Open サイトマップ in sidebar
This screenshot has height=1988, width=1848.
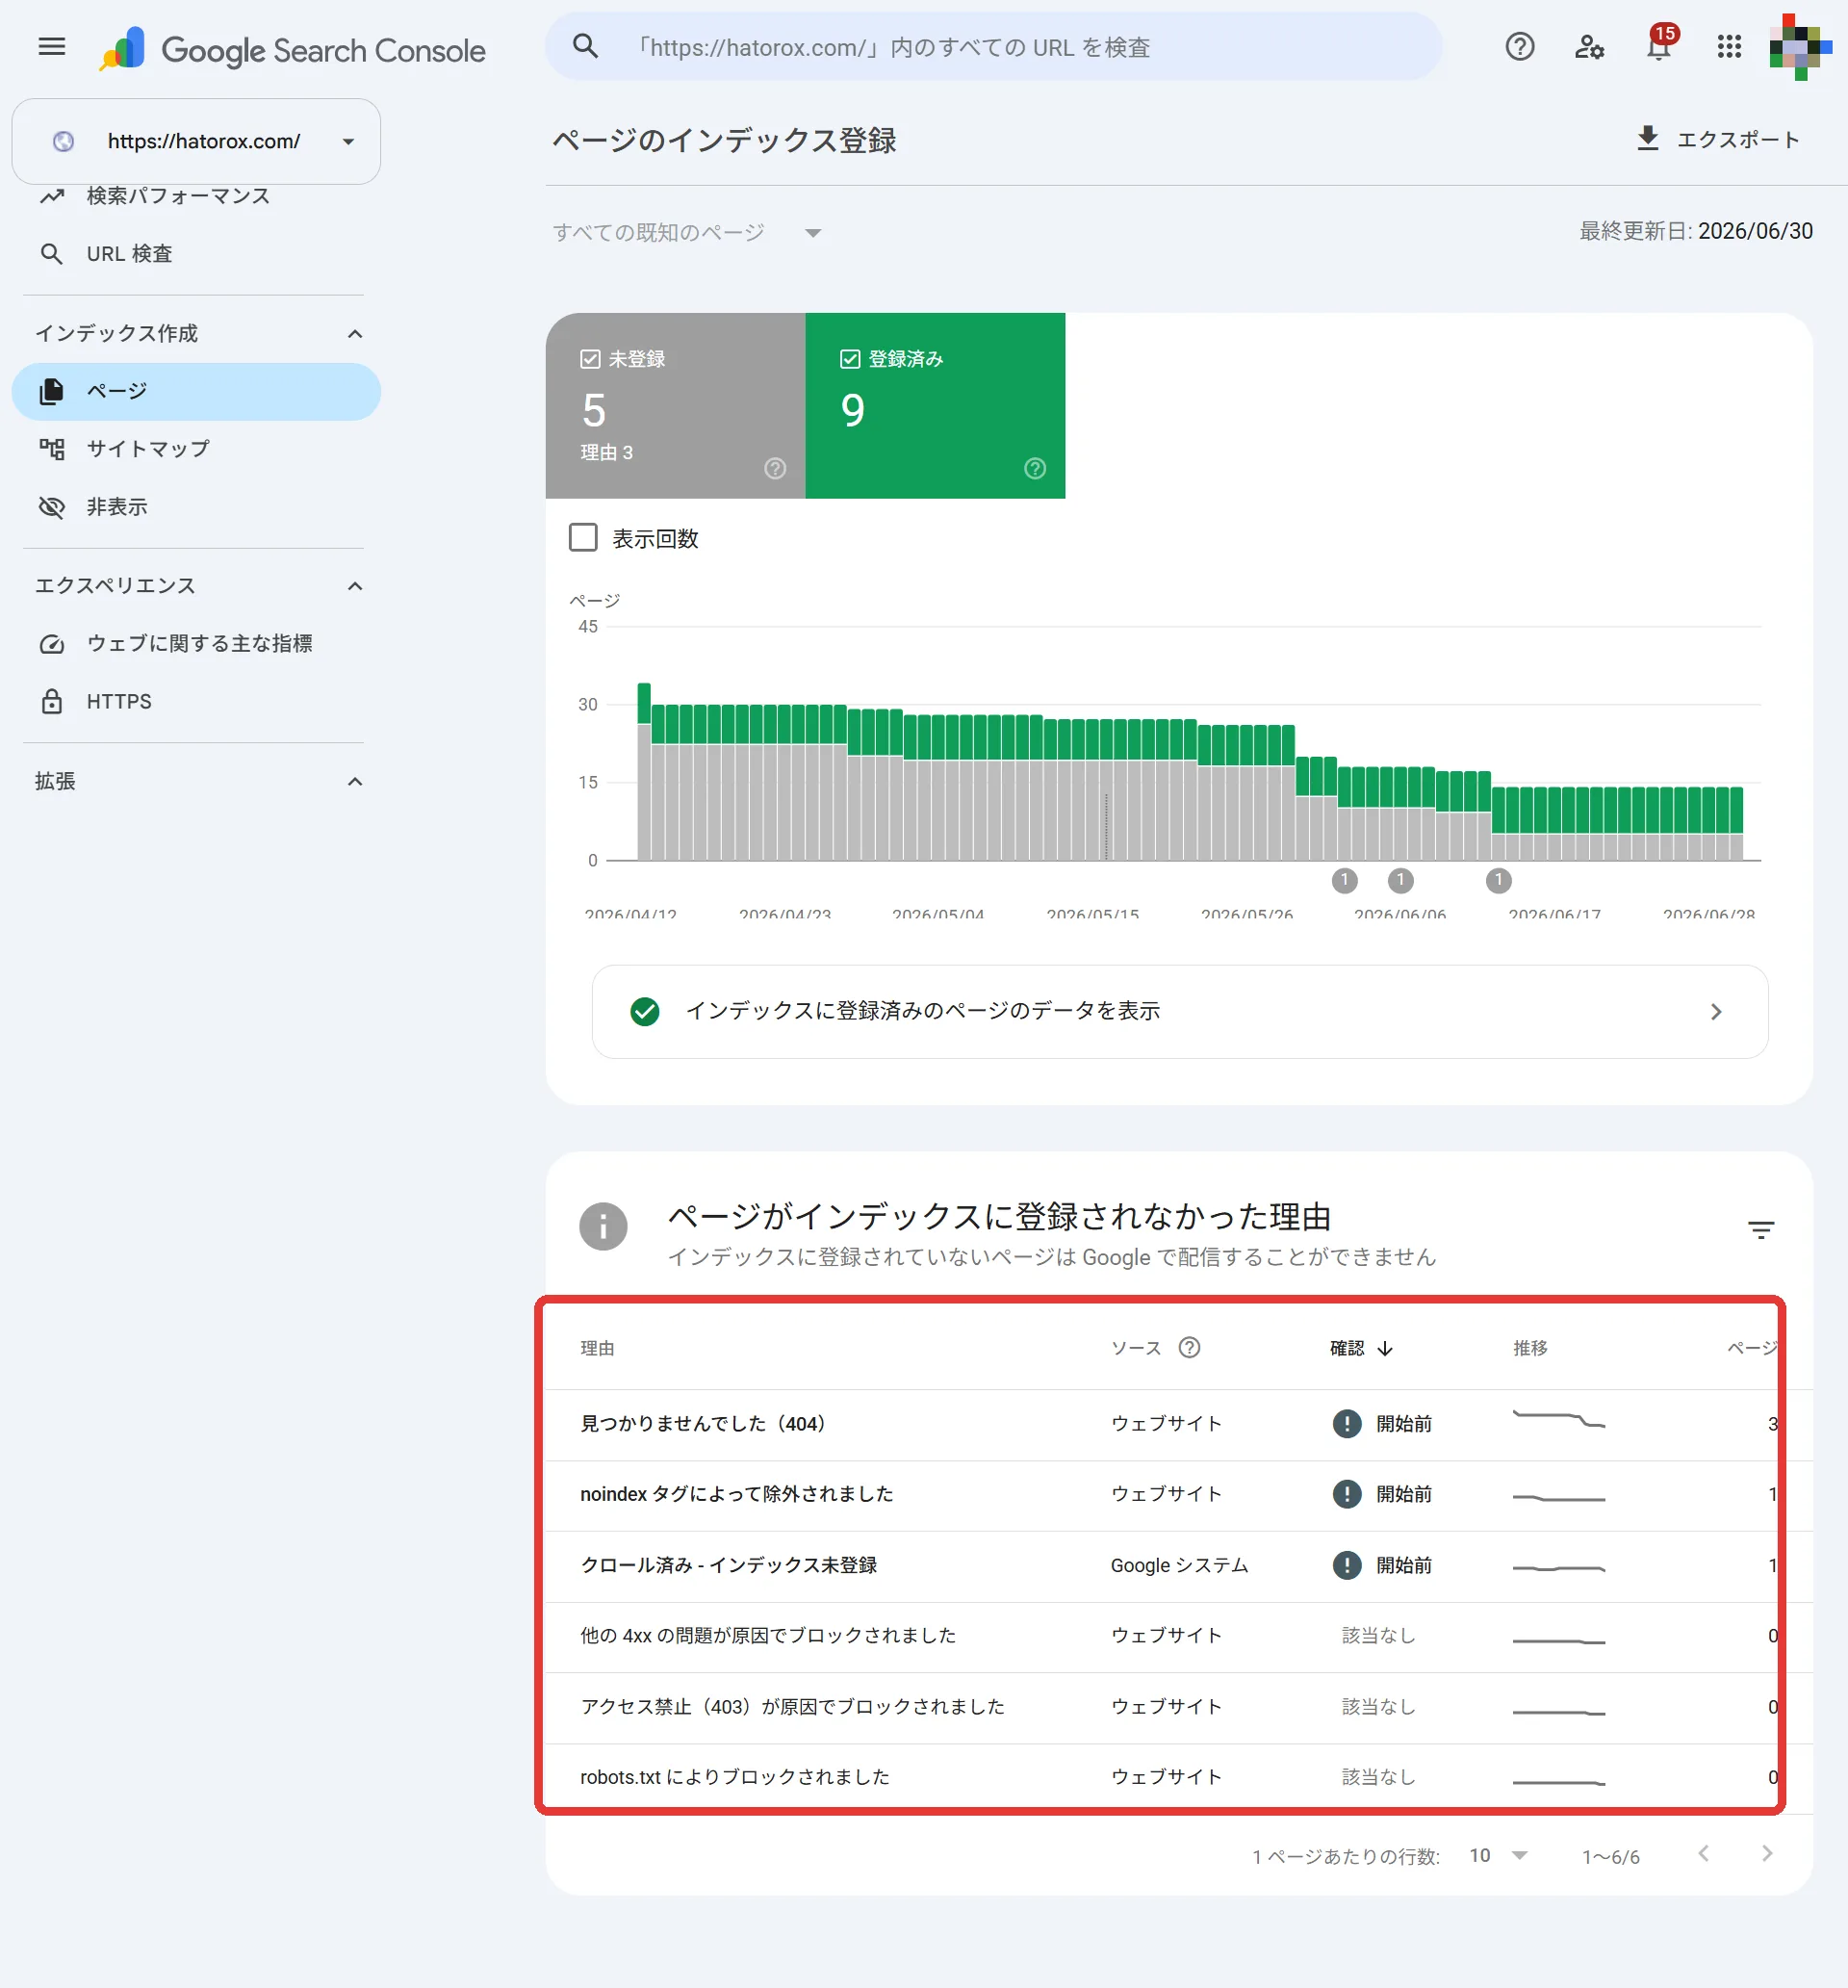click(x=196, y=449)
